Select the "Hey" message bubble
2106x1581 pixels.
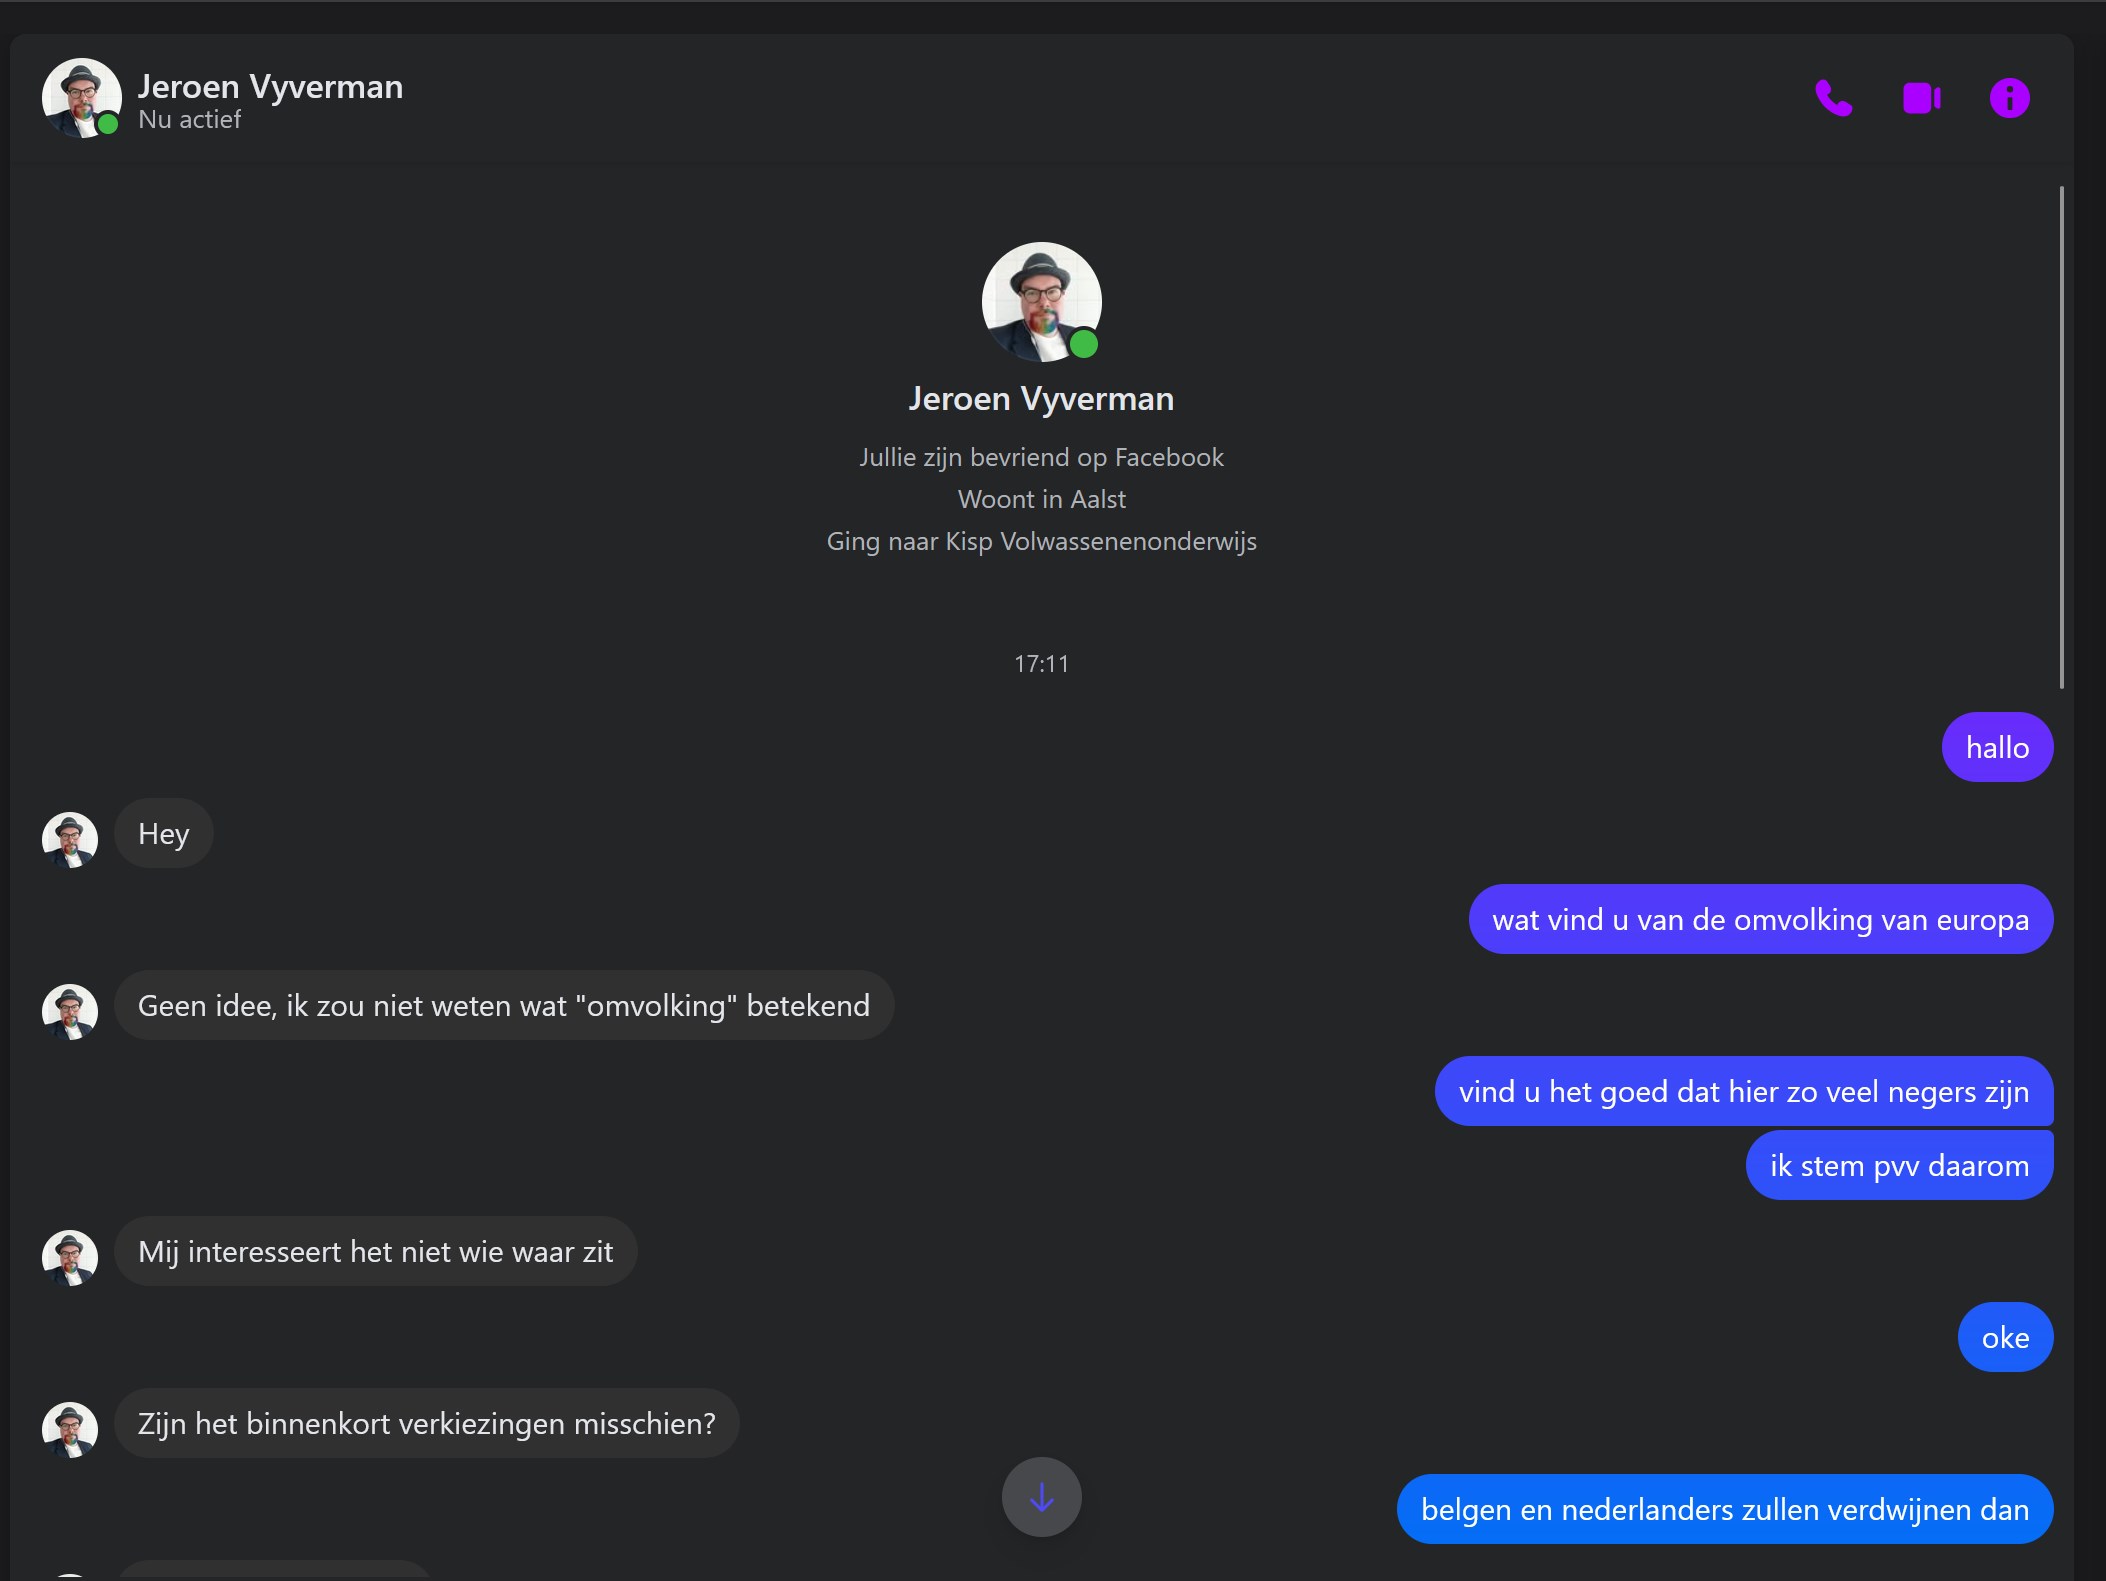163,833
